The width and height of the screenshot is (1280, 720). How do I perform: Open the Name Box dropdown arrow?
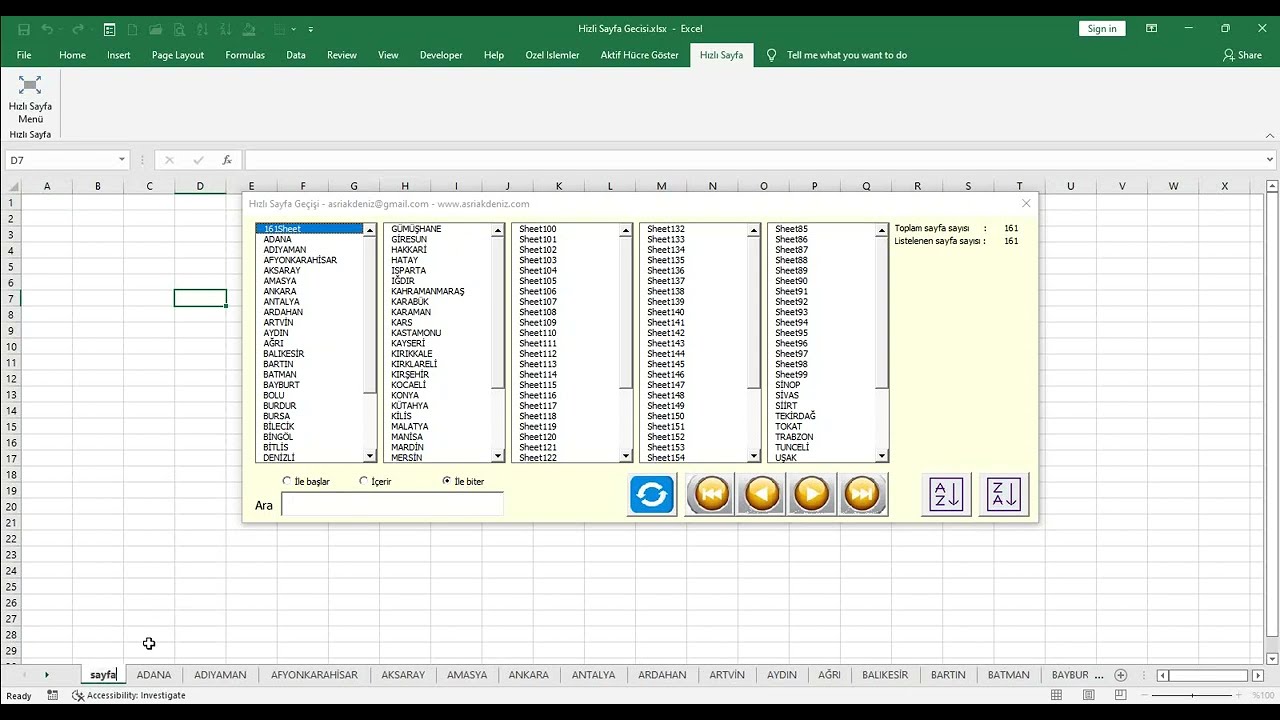pos(122,160)
